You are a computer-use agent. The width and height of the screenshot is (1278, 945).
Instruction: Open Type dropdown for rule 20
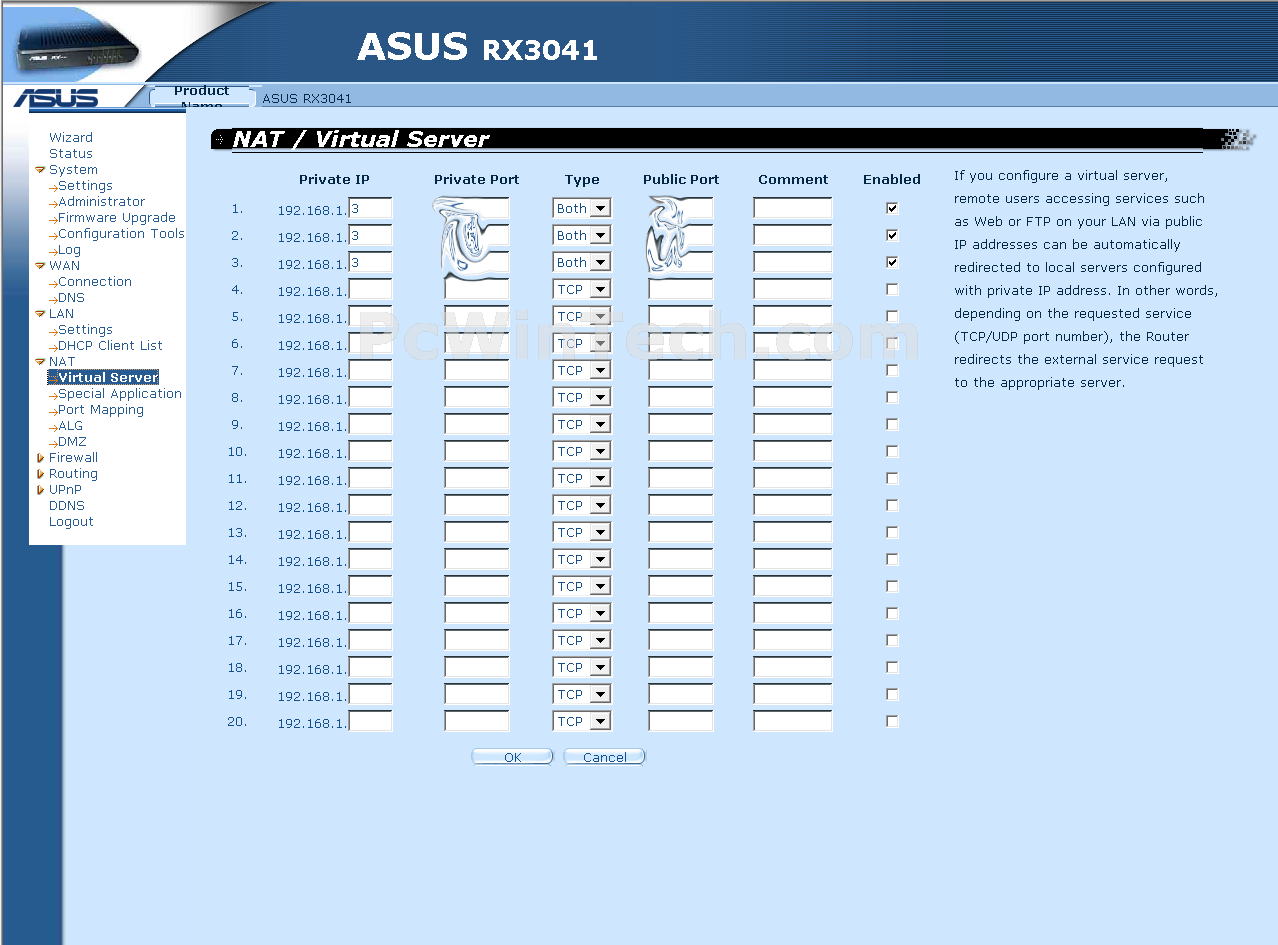click(x=582, y=721)
